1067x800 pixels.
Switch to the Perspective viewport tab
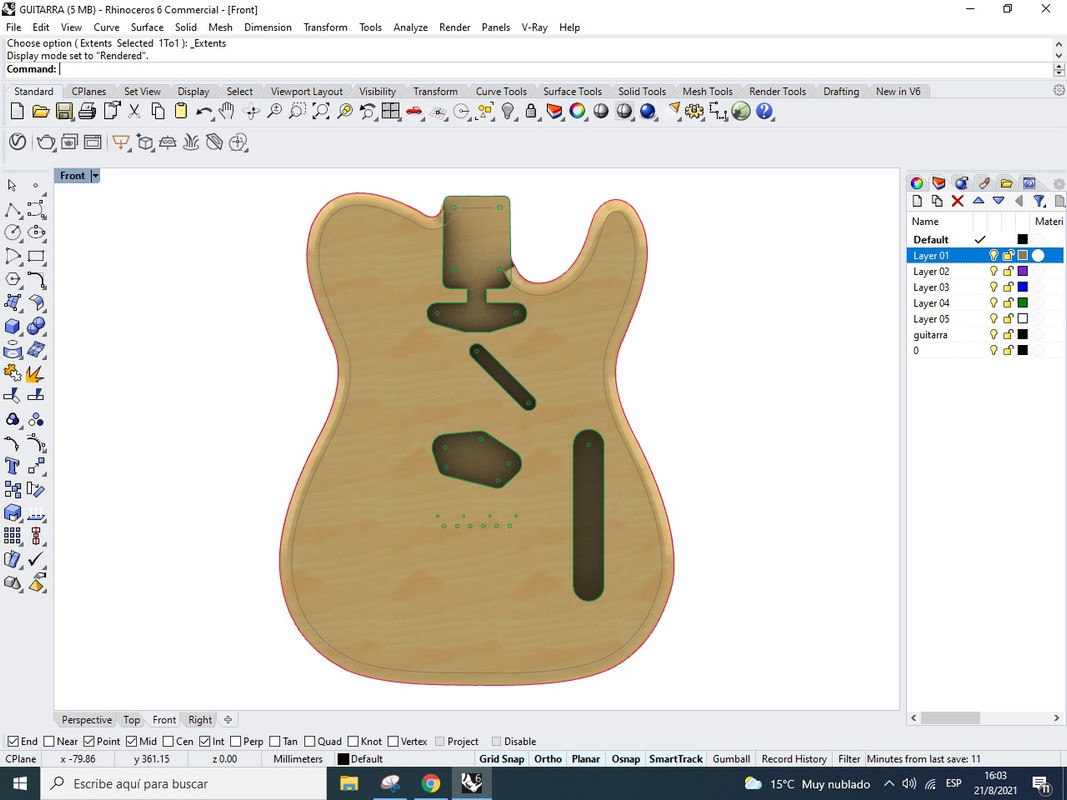(87, 720)
